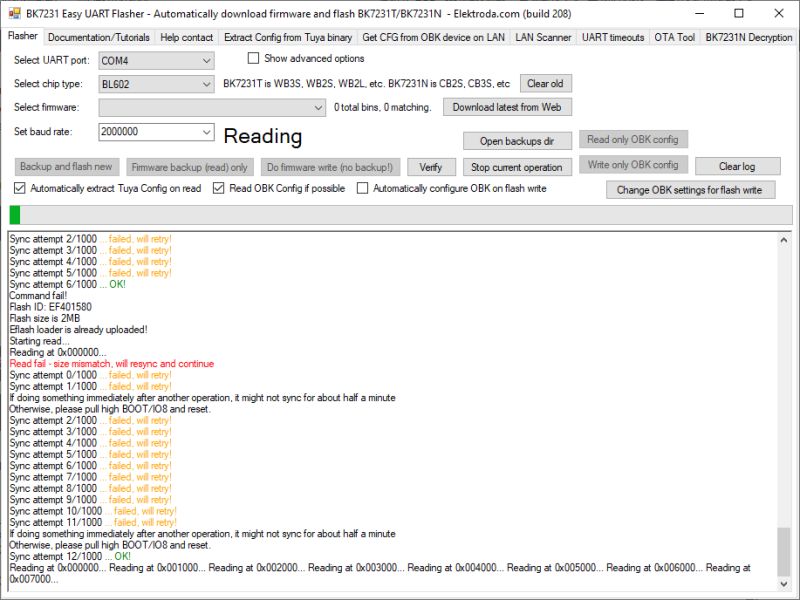Enable Show advanced options
The height and width of the screenshot is (600, 800).
point(253,58)
